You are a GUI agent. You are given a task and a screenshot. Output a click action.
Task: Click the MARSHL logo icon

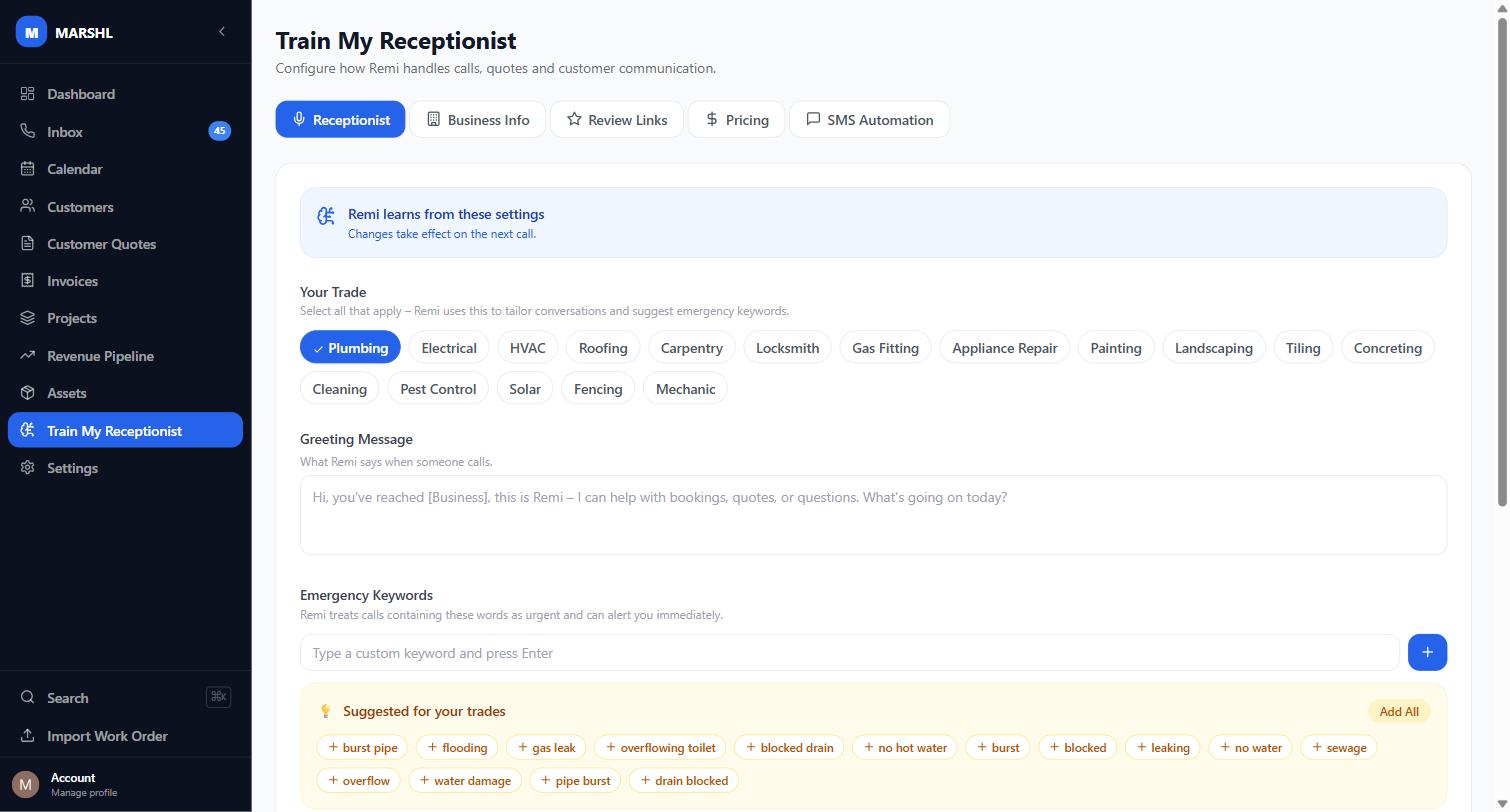coord(31,32)
